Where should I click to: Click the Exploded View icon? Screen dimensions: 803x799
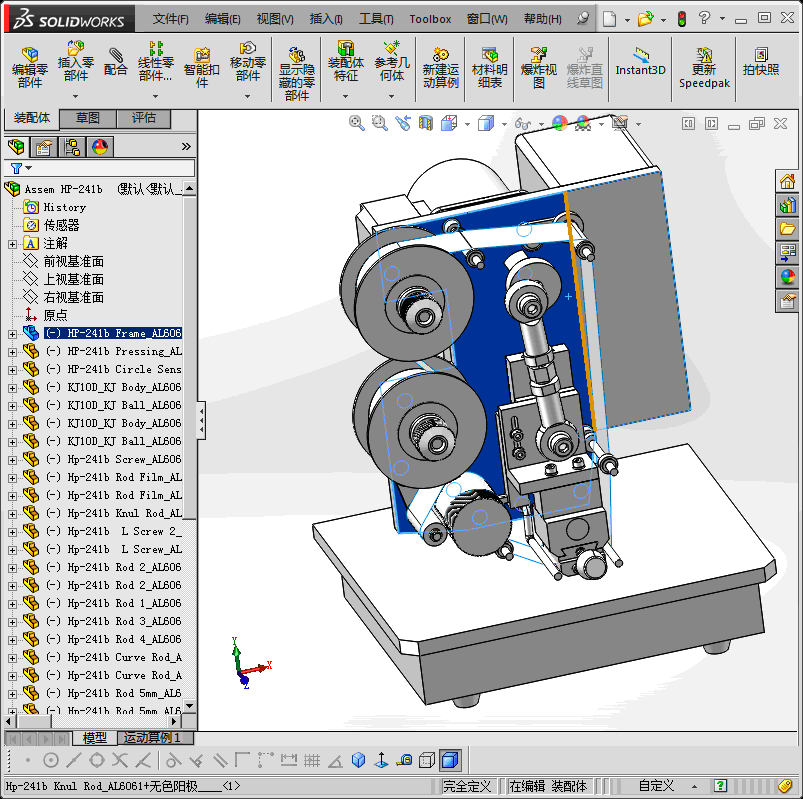click(x=538, y=67)
